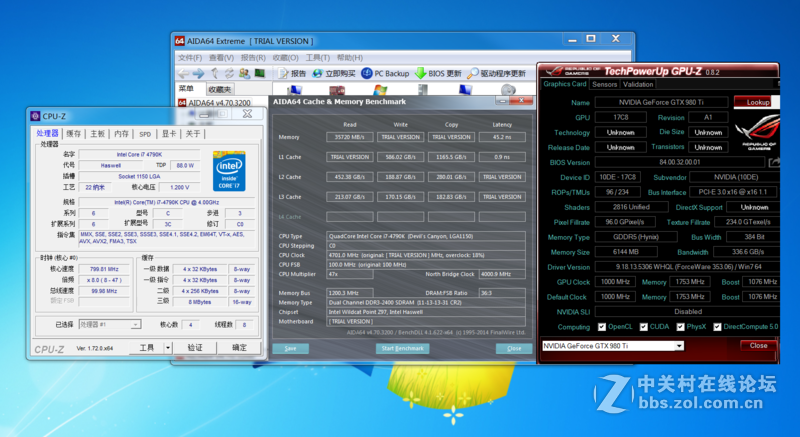Screen dimensions: 800x437
Task: Click the CPU-Z title bar icon
Action: click(x=35, y=116)
